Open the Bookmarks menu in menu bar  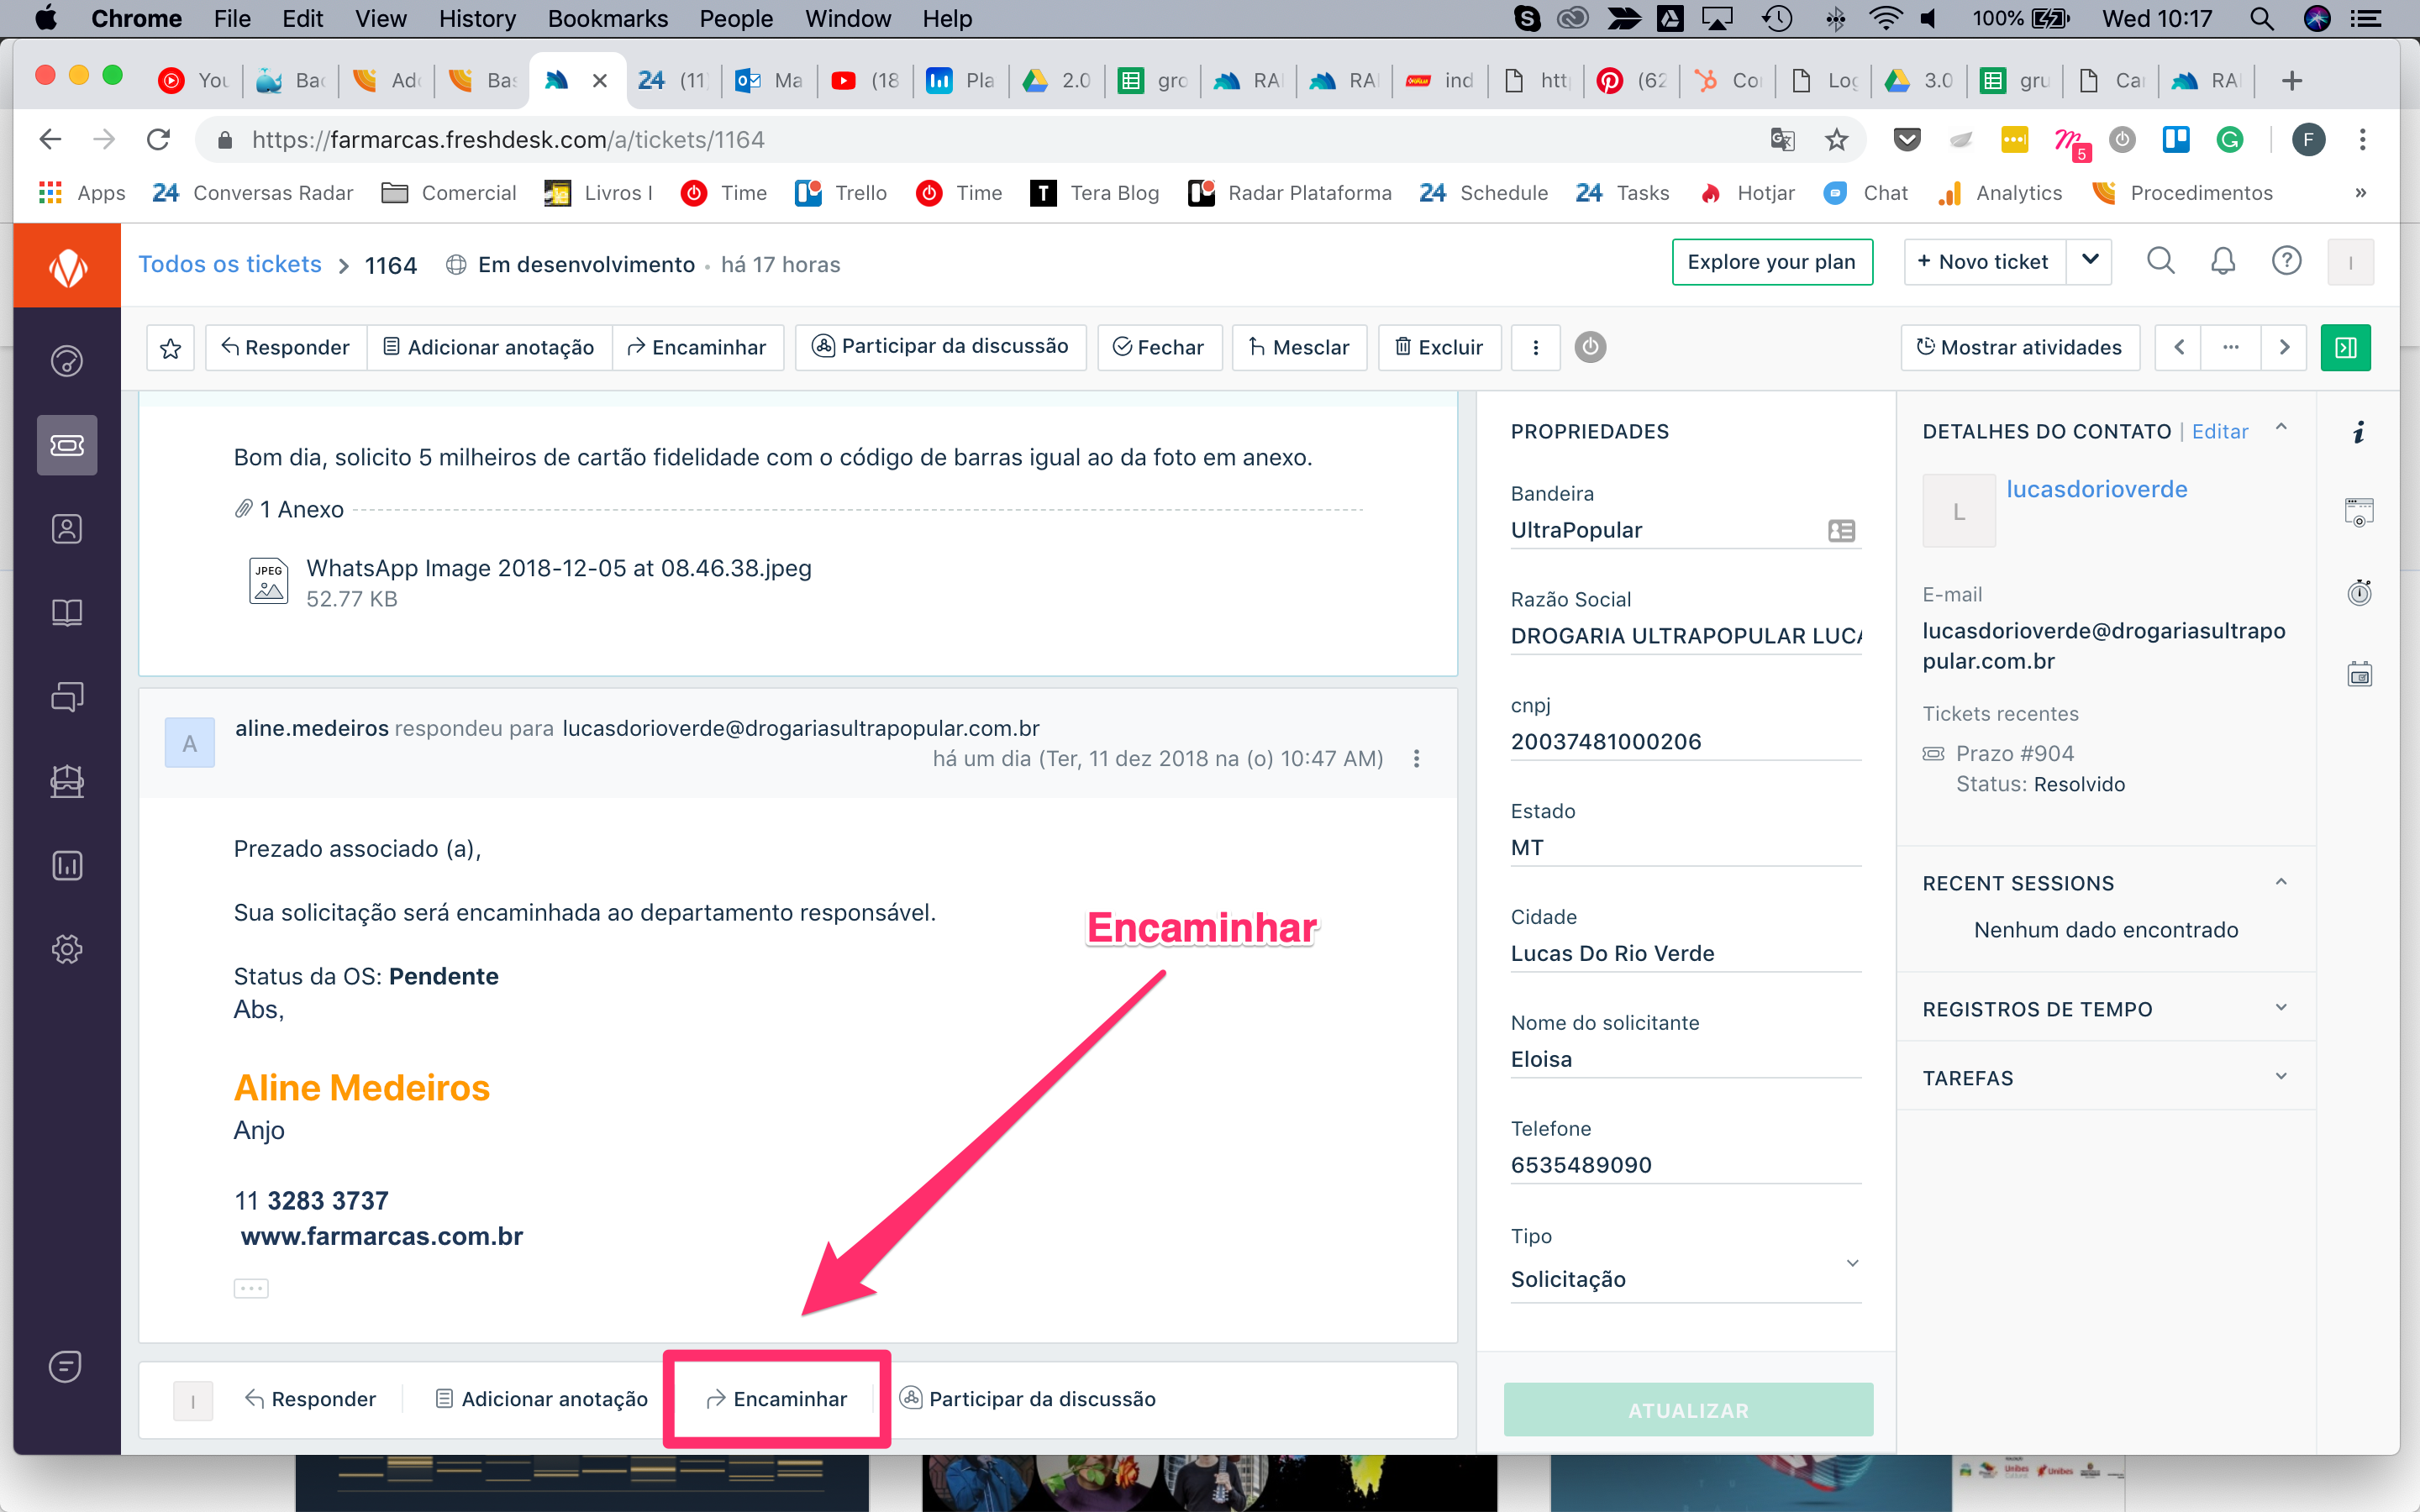tap(607, 18)
